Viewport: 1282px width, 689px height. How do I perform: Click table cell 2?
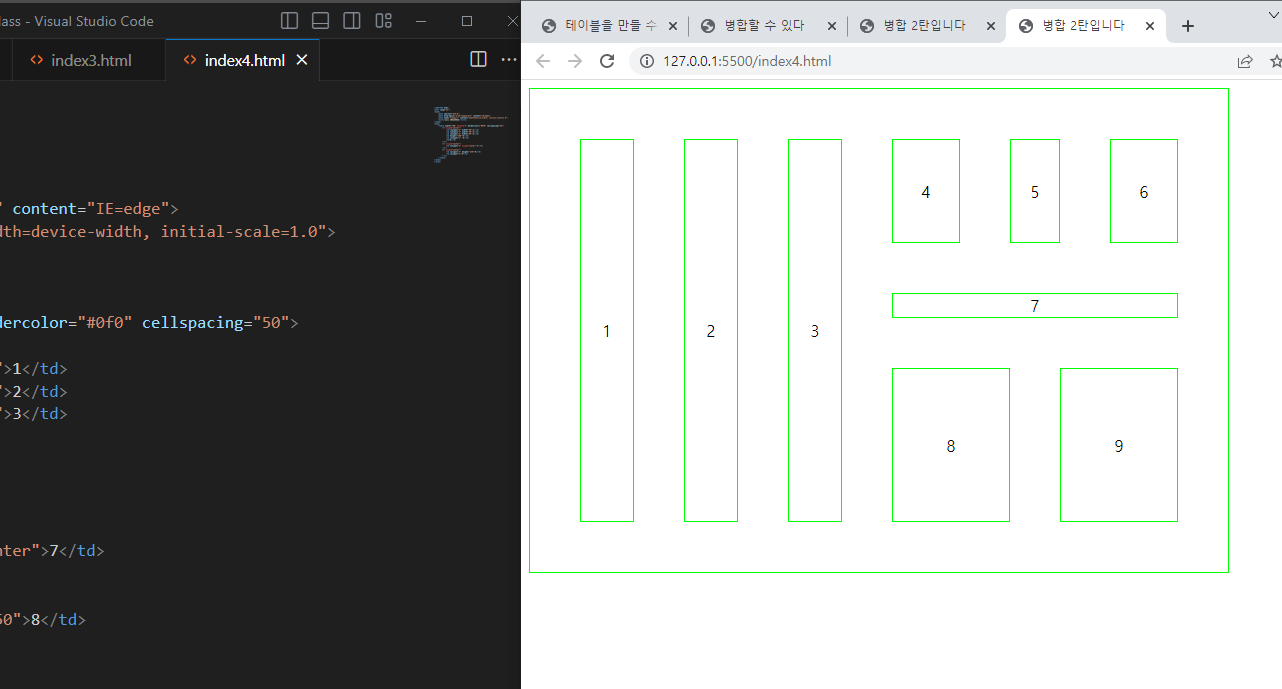pyautogui.click(x=711, y=330)
